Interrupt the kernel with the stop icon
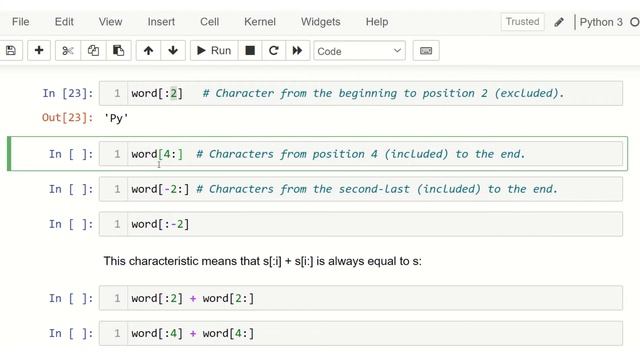640x360 pixels. point(250,51)
